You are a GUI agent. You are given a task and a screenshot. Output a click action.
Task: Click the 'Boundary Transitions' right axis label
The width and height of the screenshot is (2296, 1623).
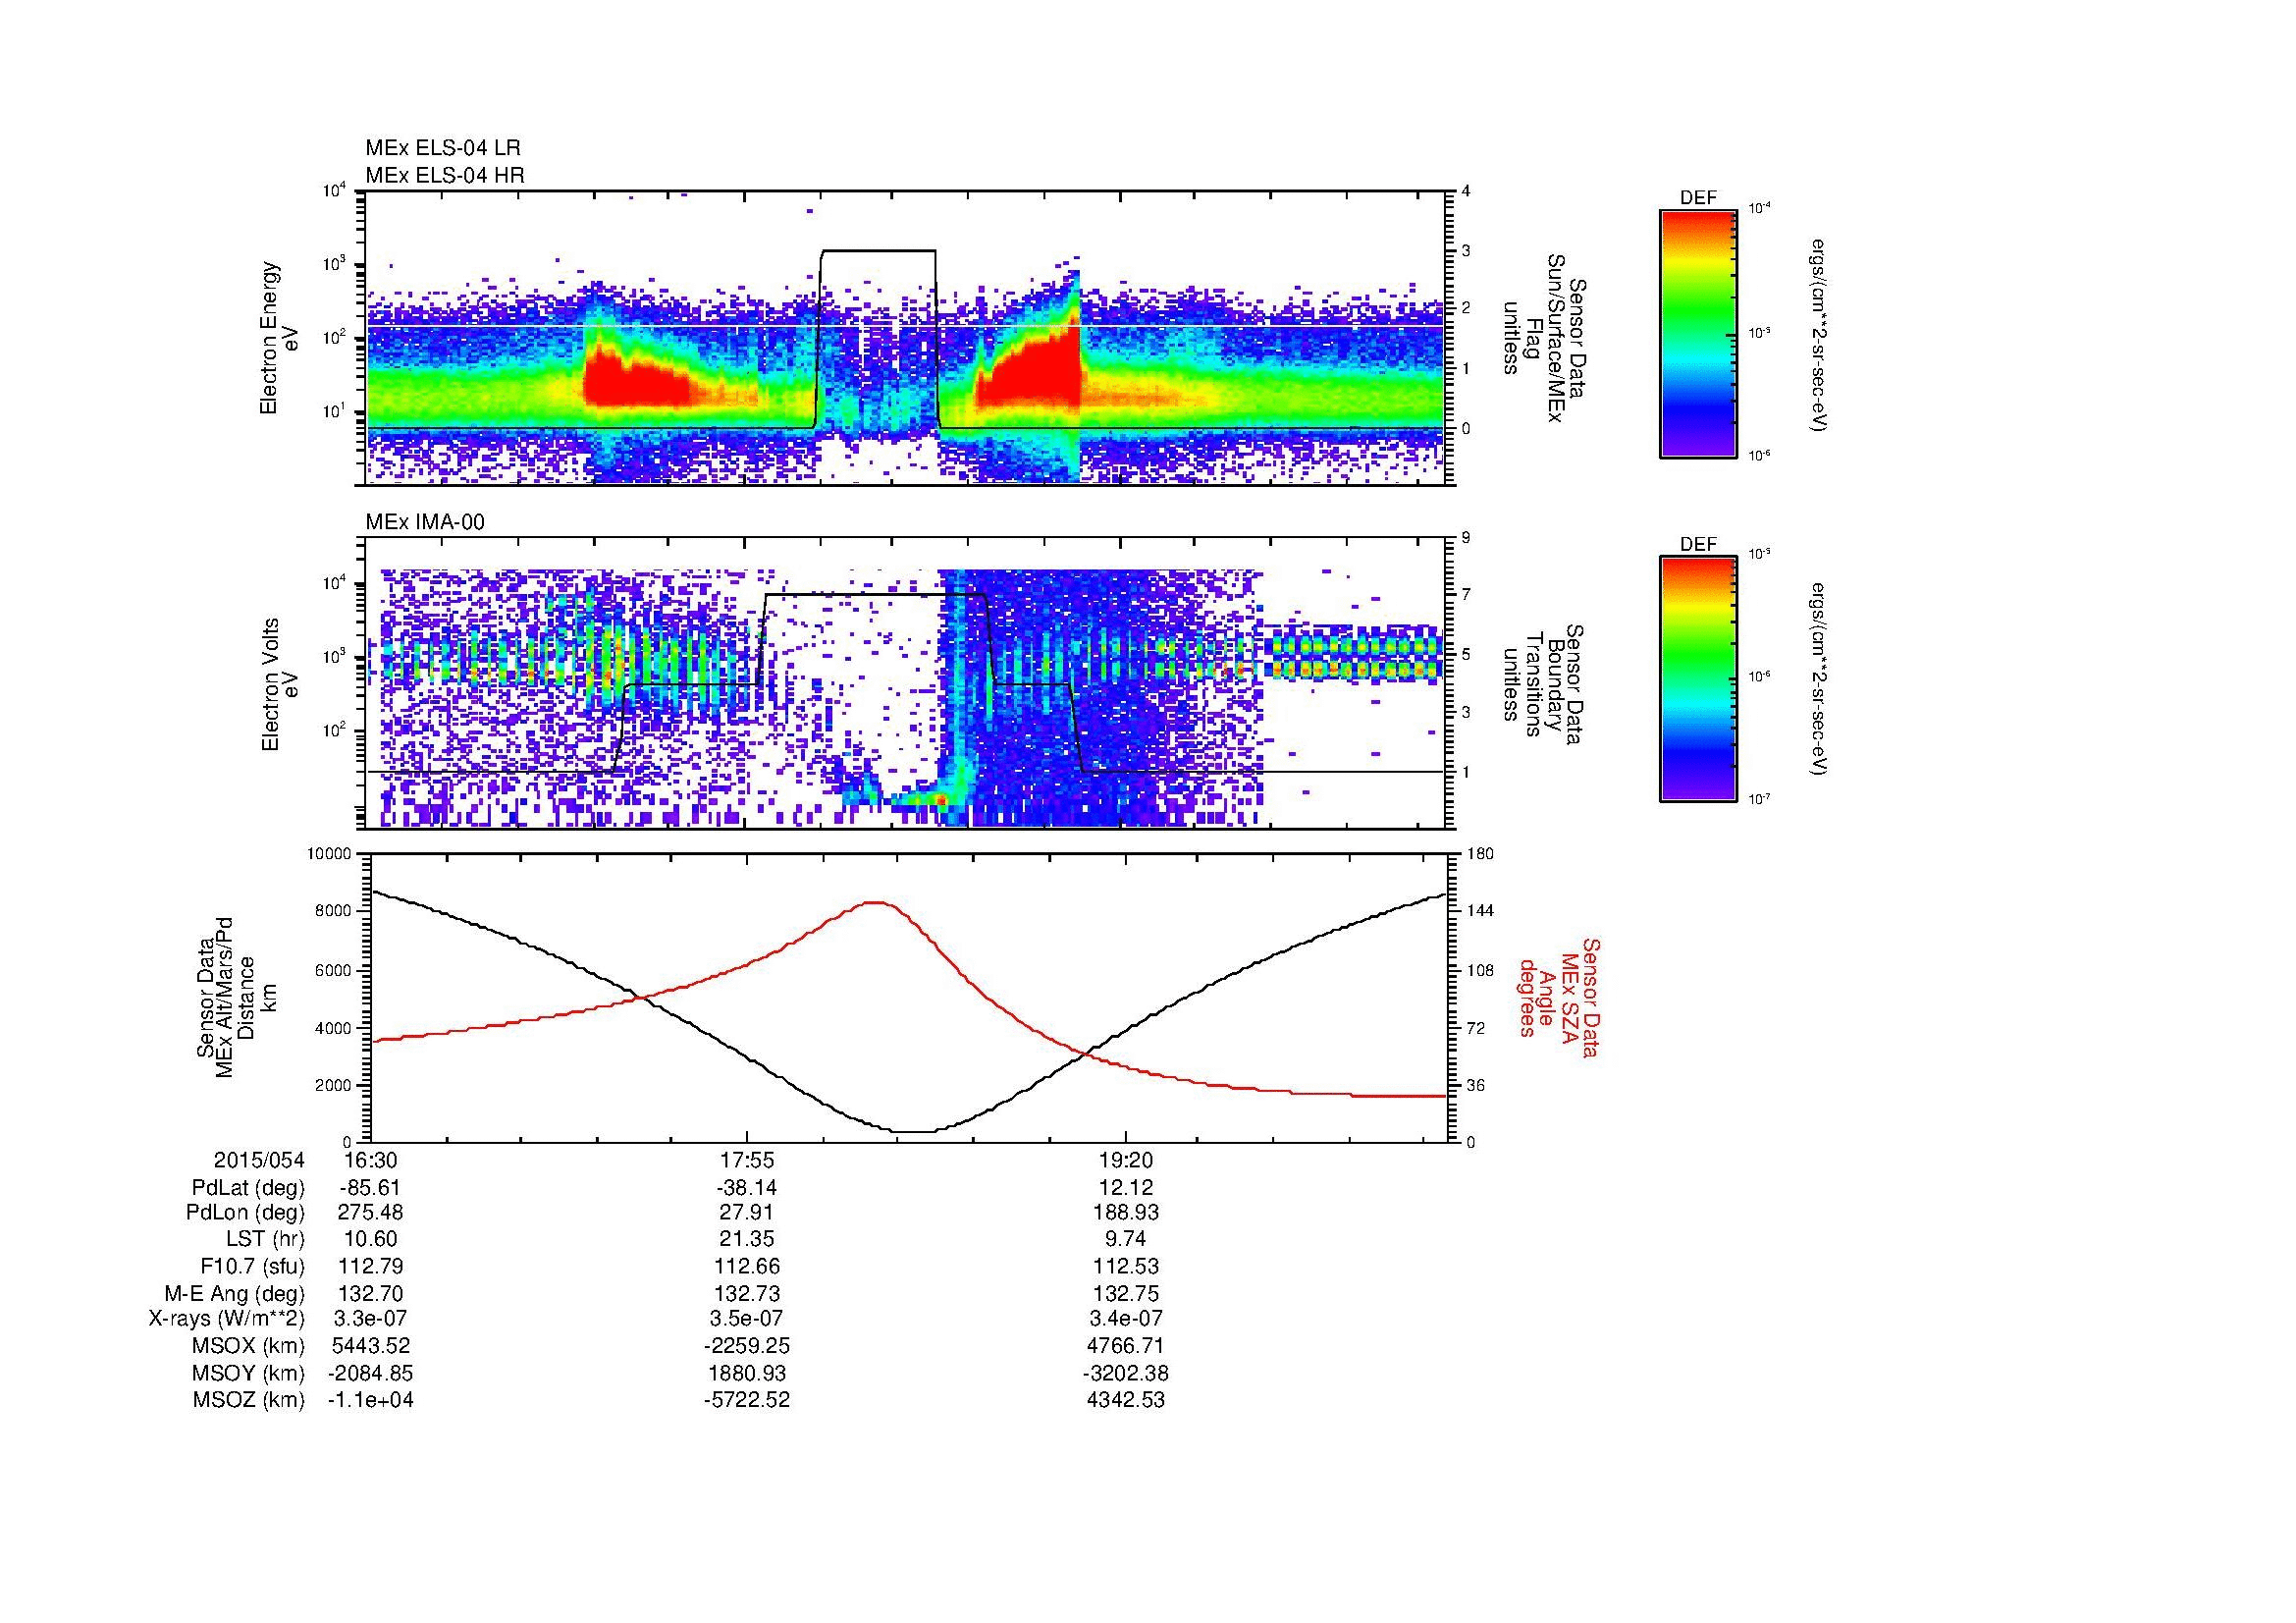click(1546, 684)
